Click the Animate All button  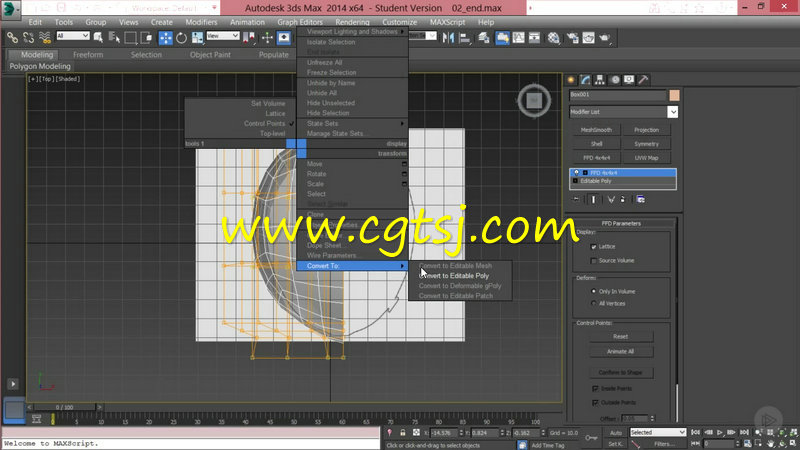pos(620,352)
